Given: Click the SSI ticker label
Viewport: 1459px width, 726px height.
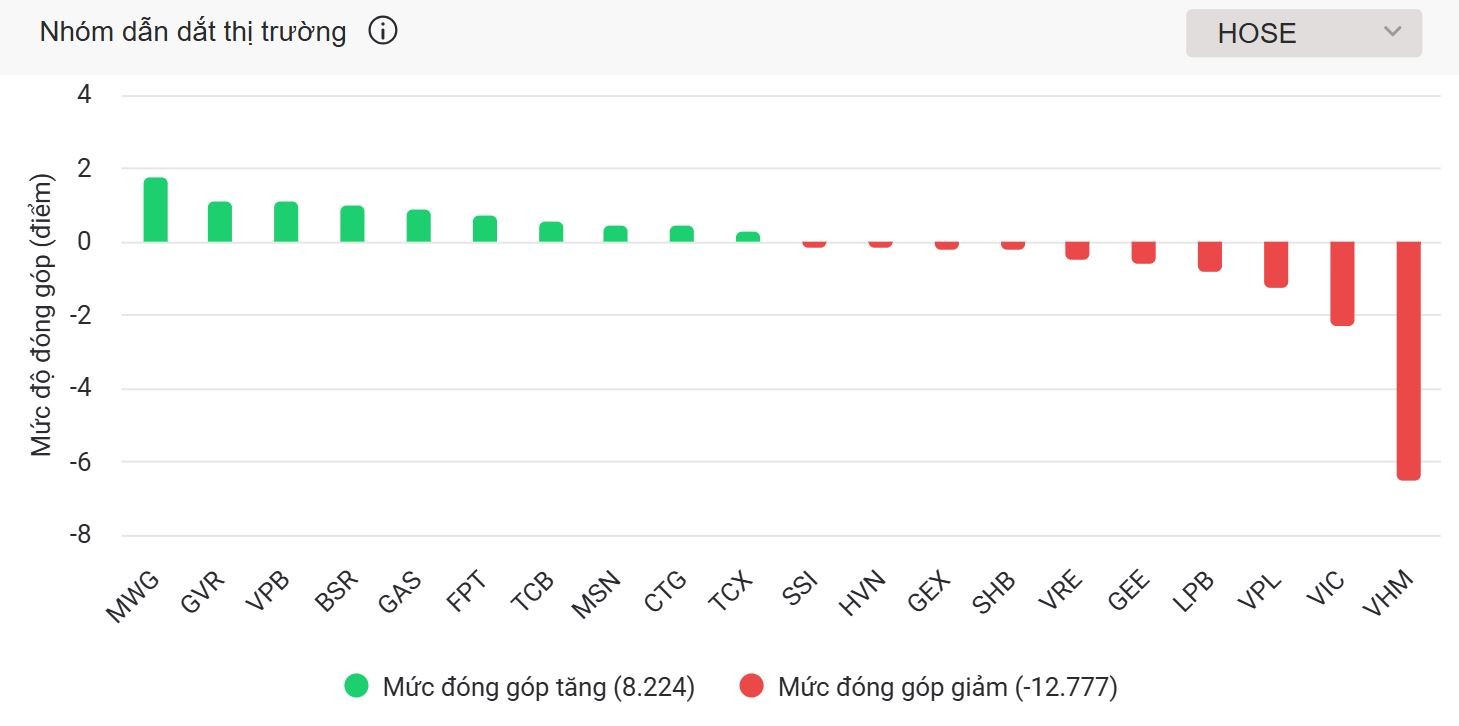Looking at the screenshot, I should pos(799,585).
